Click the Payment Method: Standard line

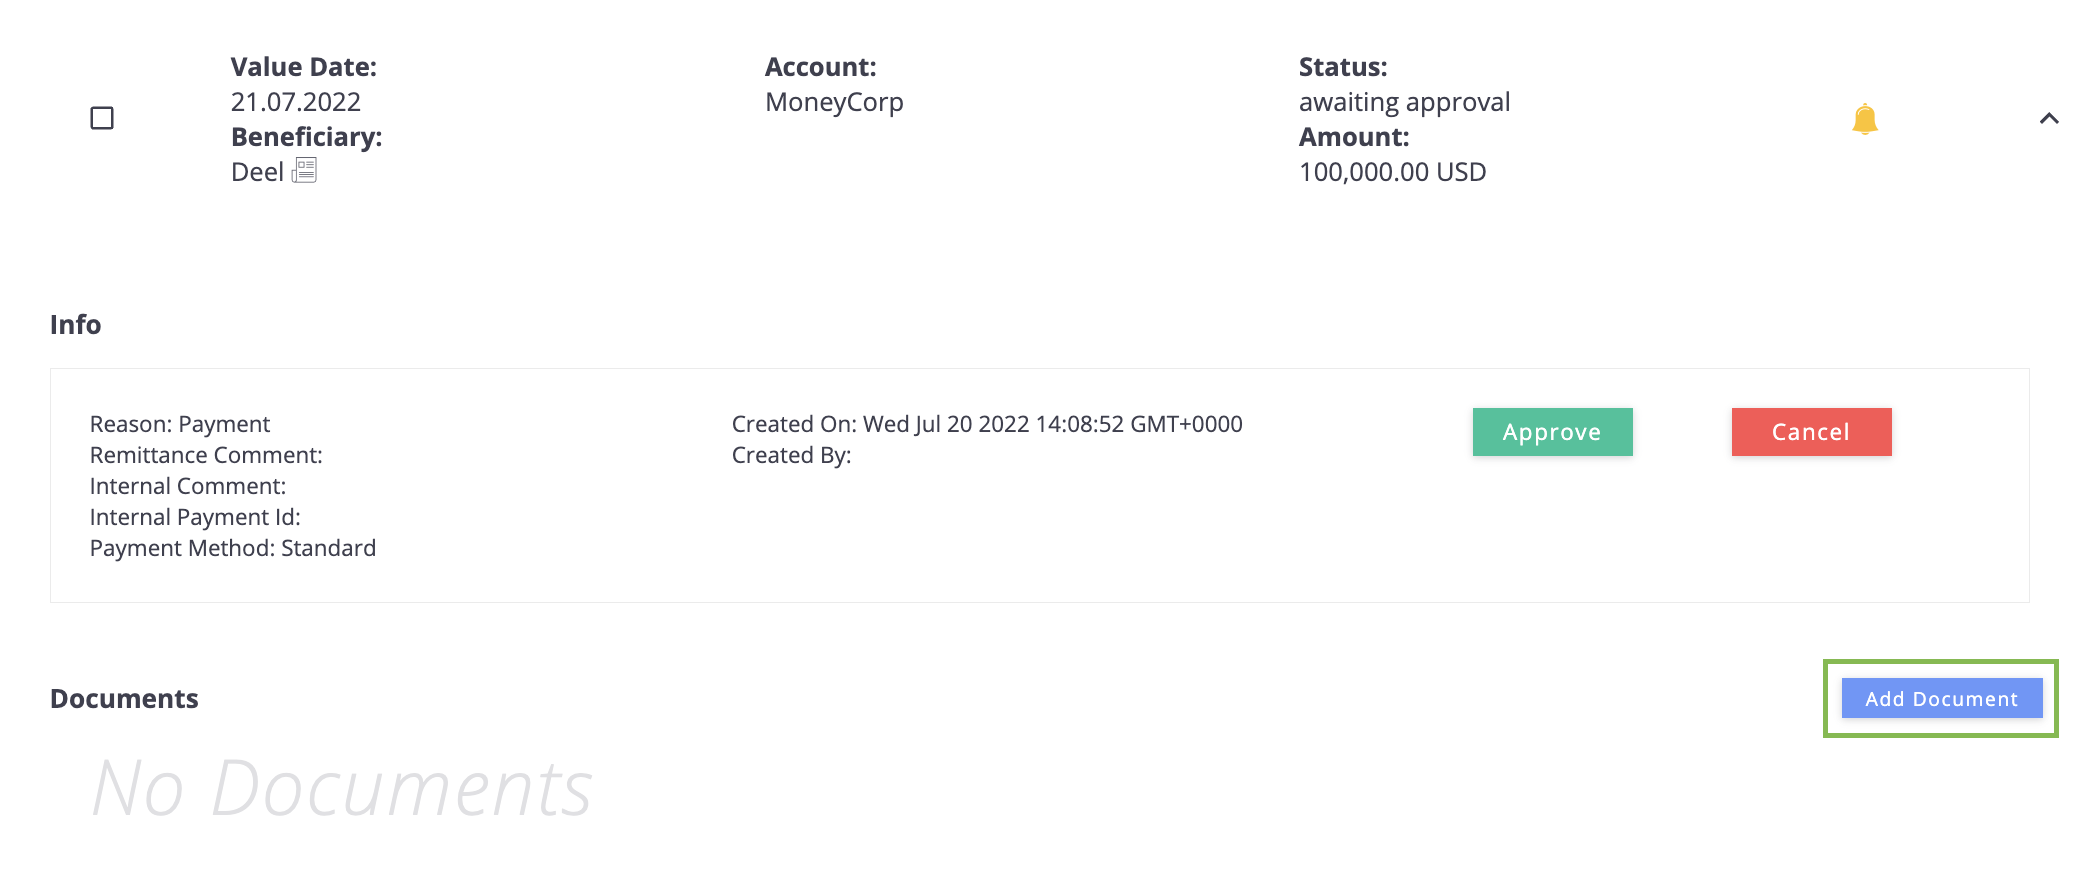click(x=233, y=548)
